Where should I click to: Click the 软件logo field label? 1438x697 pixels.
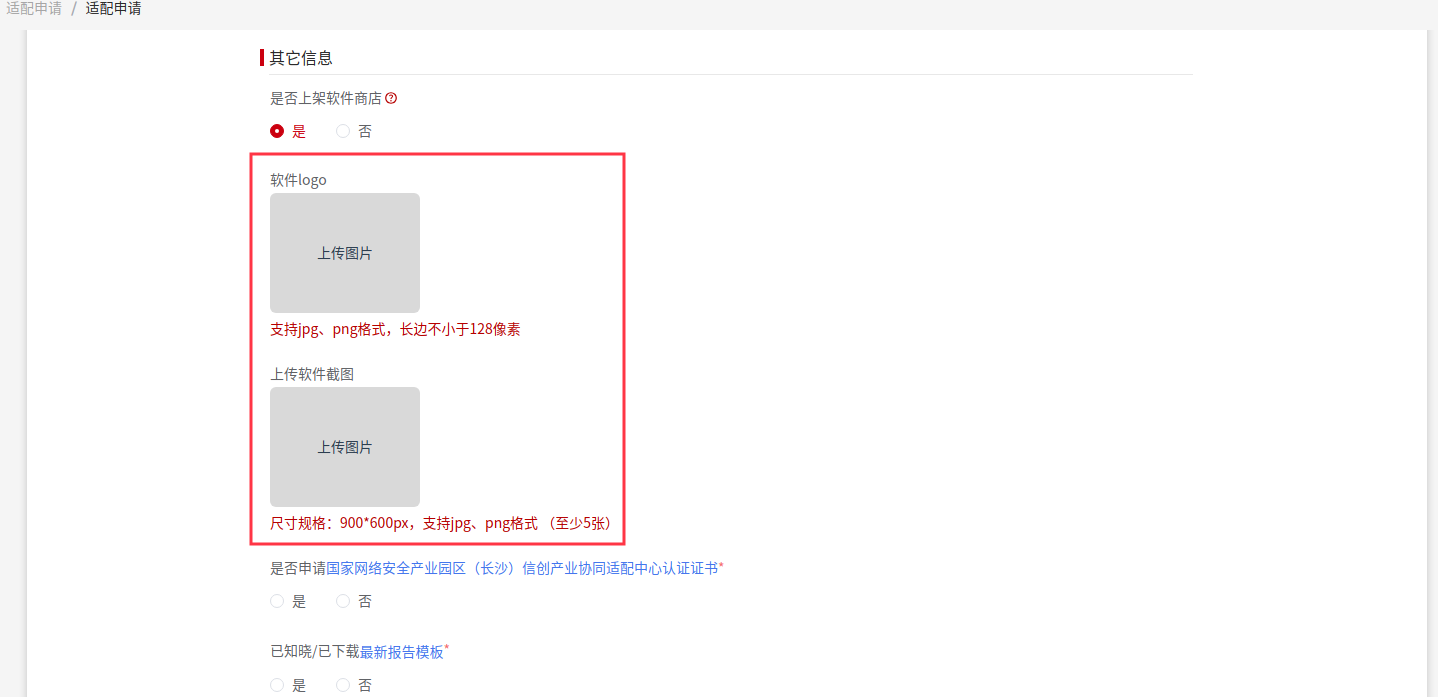coord(298,180)
